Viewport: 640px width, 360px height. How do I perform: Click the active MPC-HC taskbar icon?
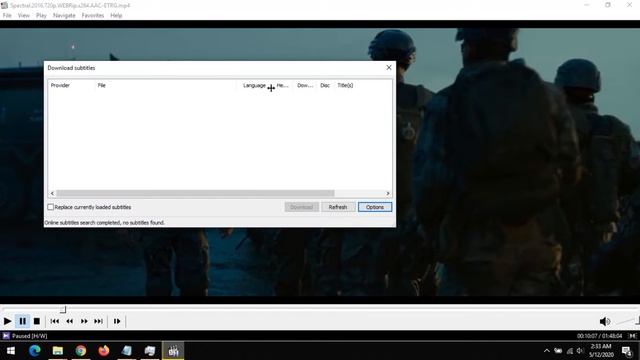pyautogui.click(x=173, y=351)
